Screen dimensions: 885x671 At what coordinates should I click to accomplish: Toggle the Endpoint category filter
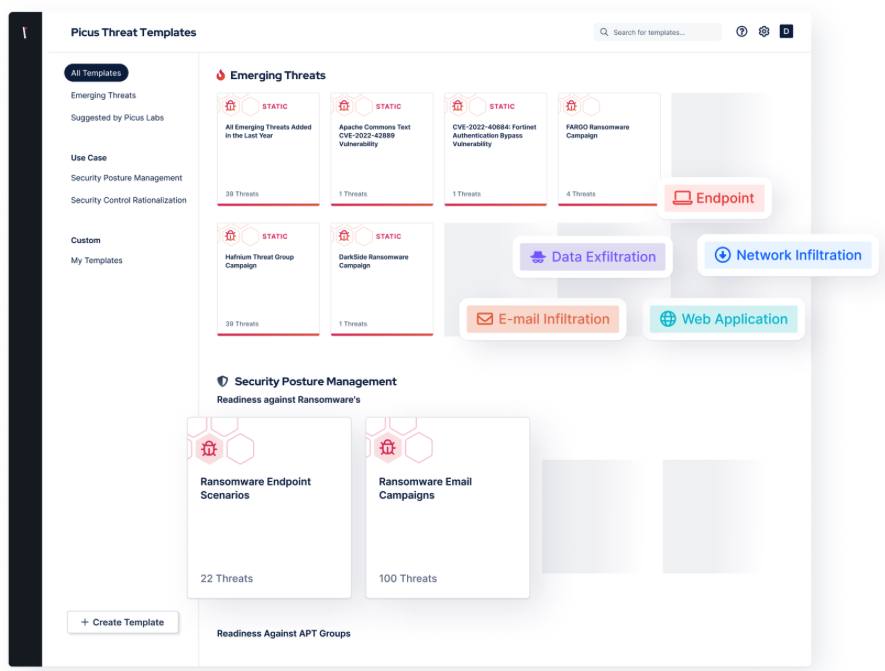(714, 198)
